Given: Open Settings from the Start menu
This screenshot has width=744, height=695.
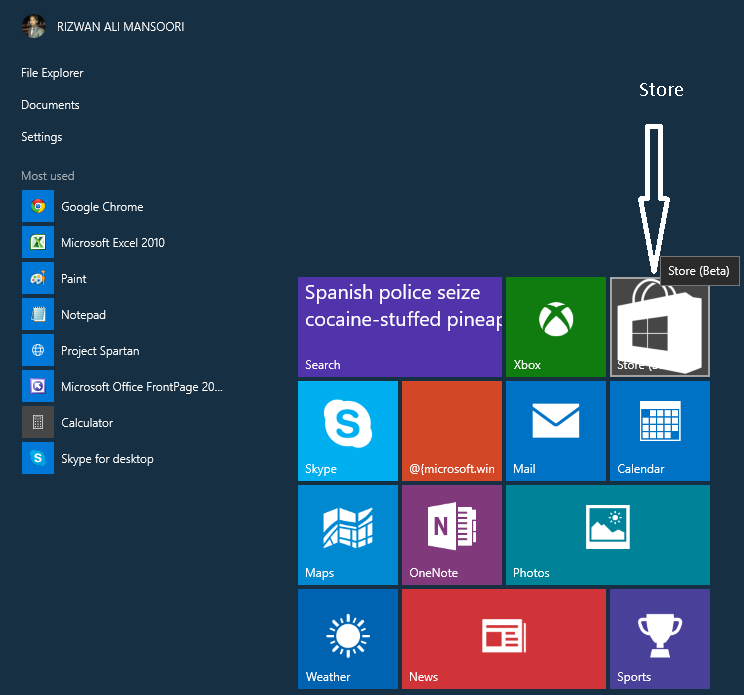Looking at the screenshot, I should tap(42, 137).
